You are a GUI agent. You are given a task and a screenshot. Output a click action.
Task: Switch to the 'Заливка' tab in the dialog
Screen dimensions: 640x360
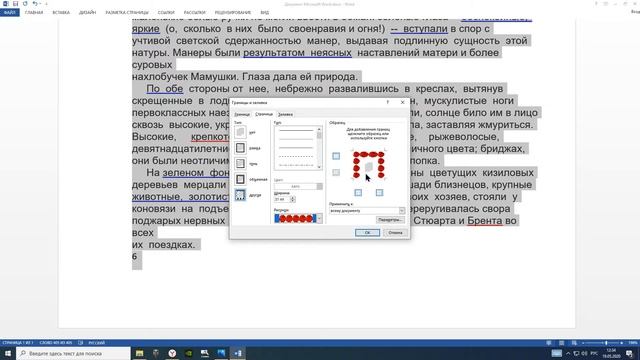tap(285, 115)
